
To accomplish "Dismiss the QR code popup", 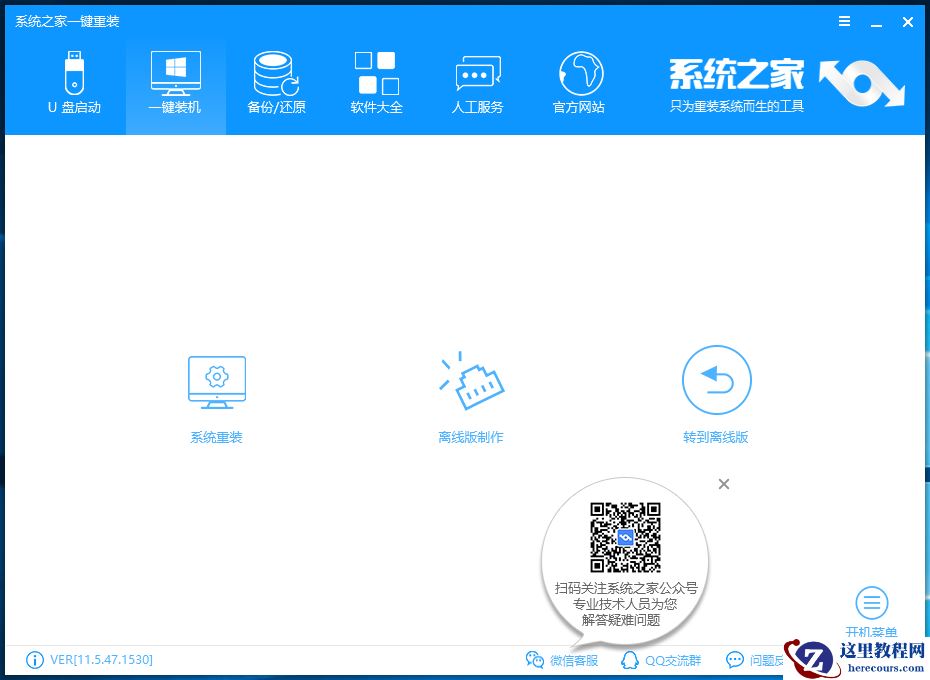I will pos(724,484).
